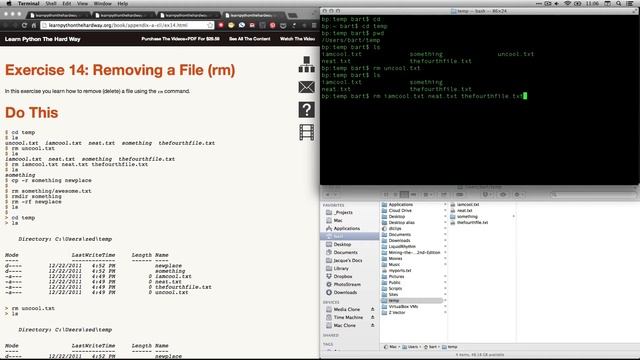The image size is (640, 360).
Task: Switch Finder to column view
Action: click(x=404, y=195)
